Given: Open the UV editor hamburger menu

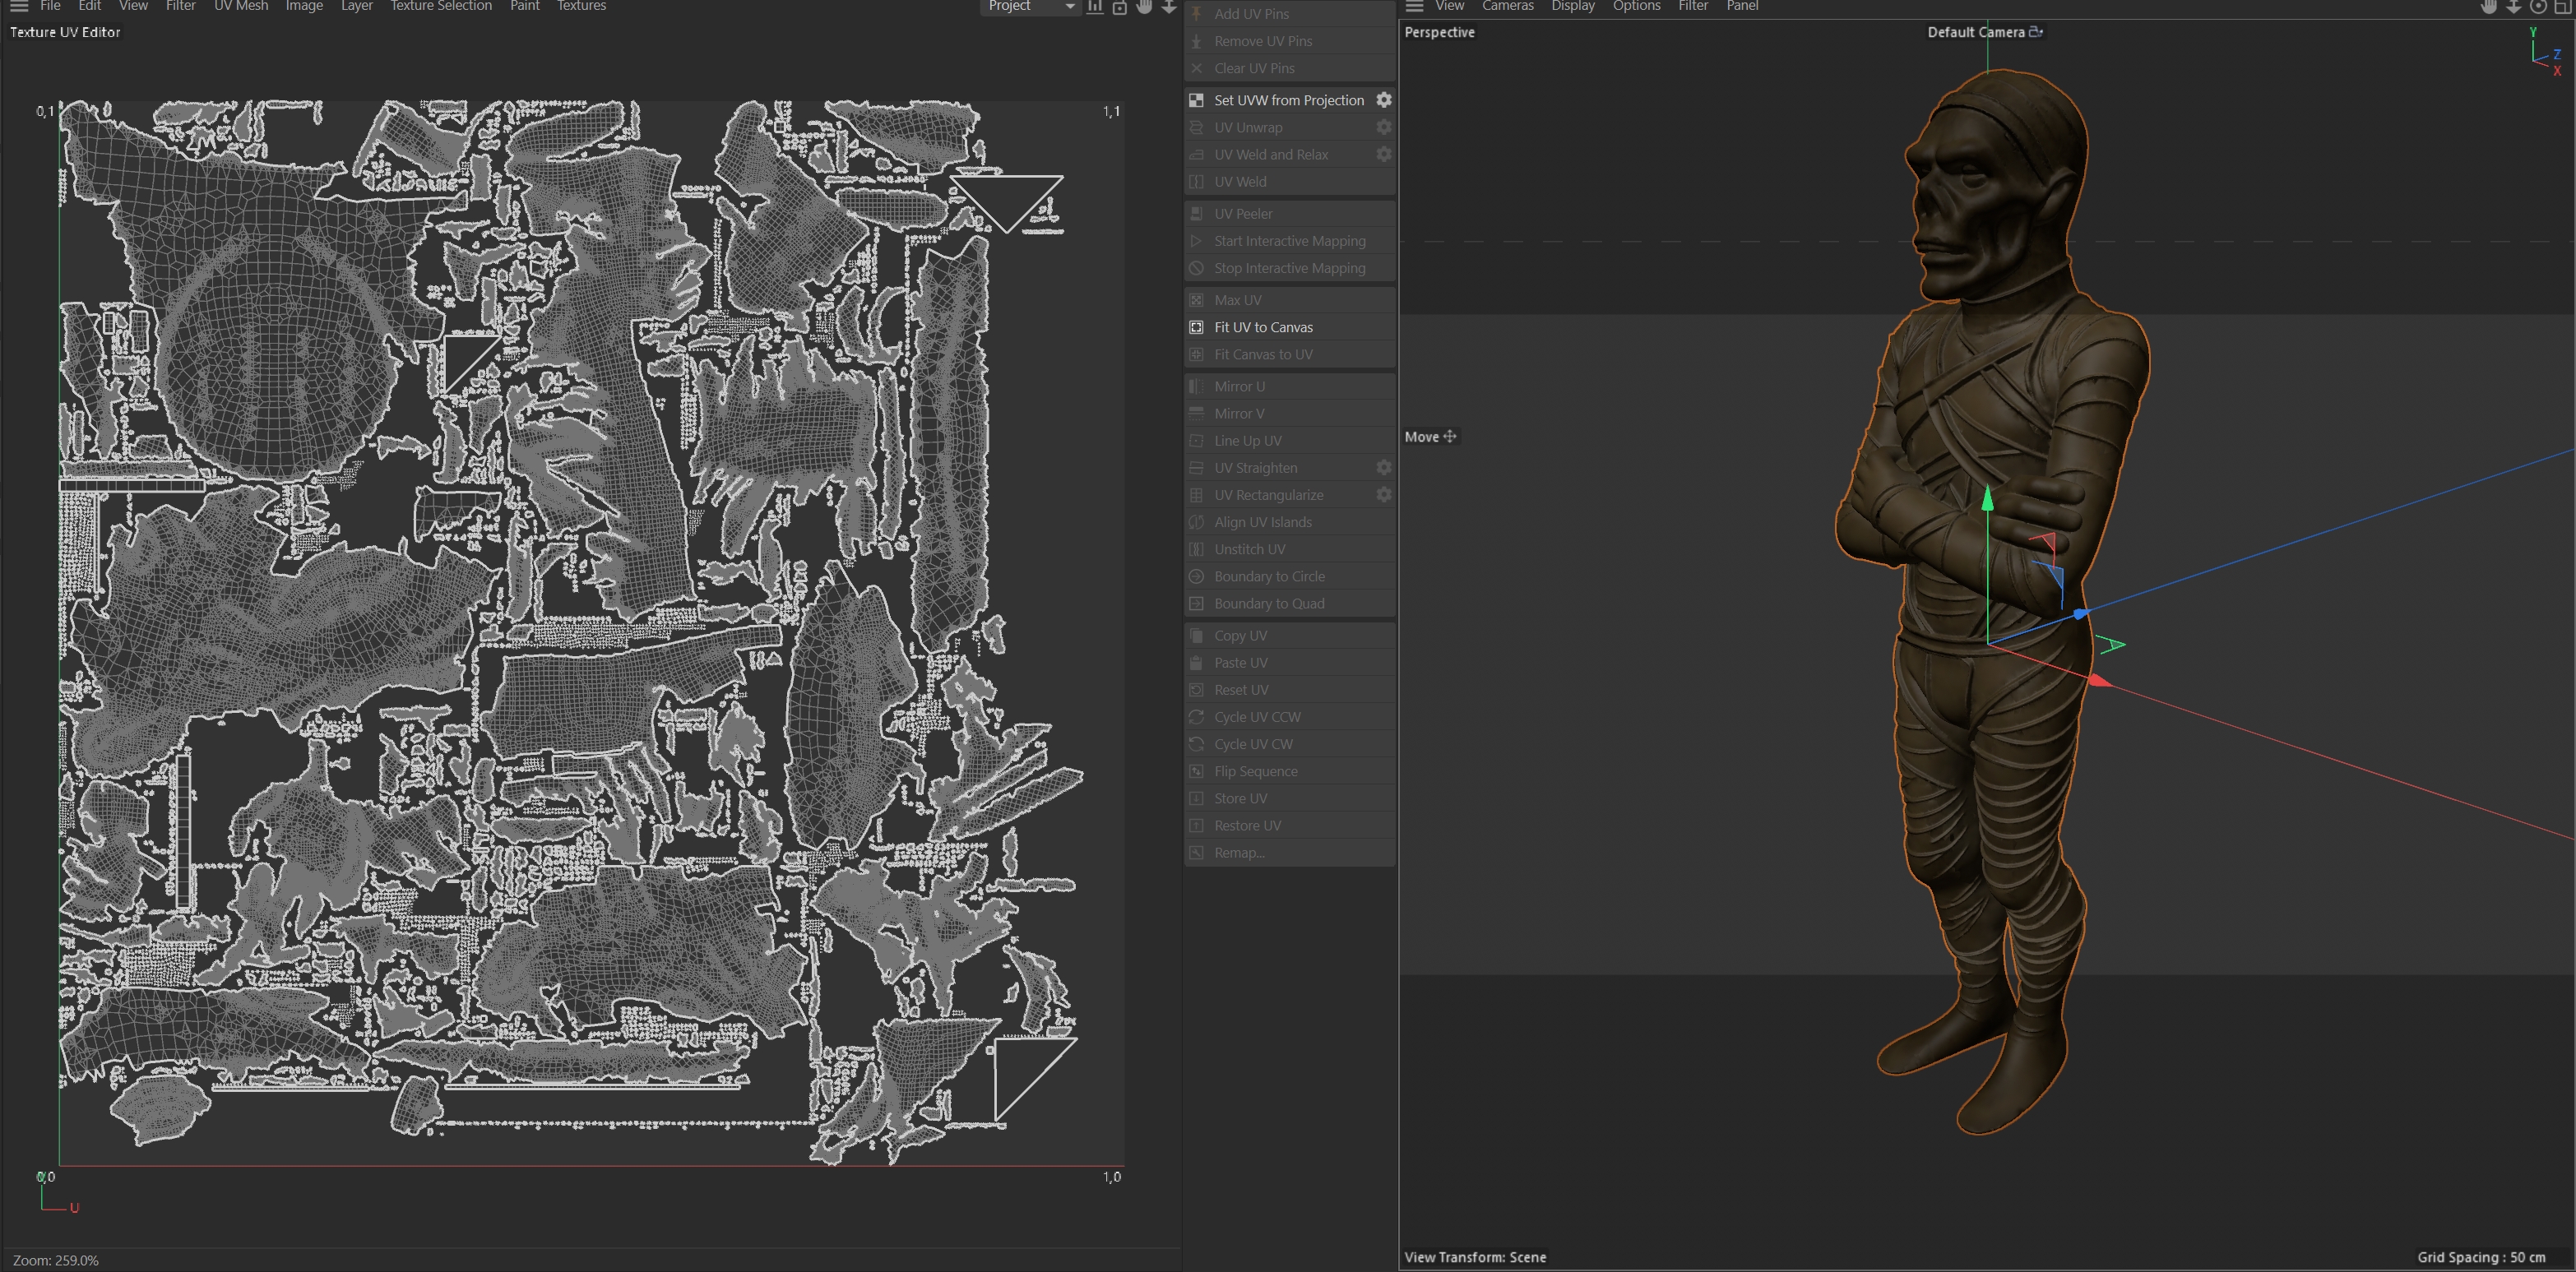Looking at the screenshot, I should click(x=19, y=6).
